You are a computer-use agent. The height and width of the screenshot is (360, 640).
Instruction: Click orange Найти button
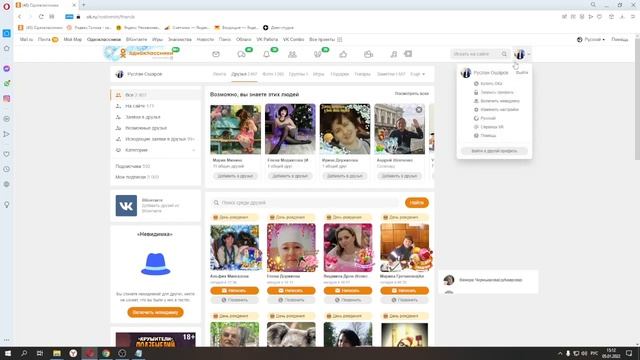(417, 203)
